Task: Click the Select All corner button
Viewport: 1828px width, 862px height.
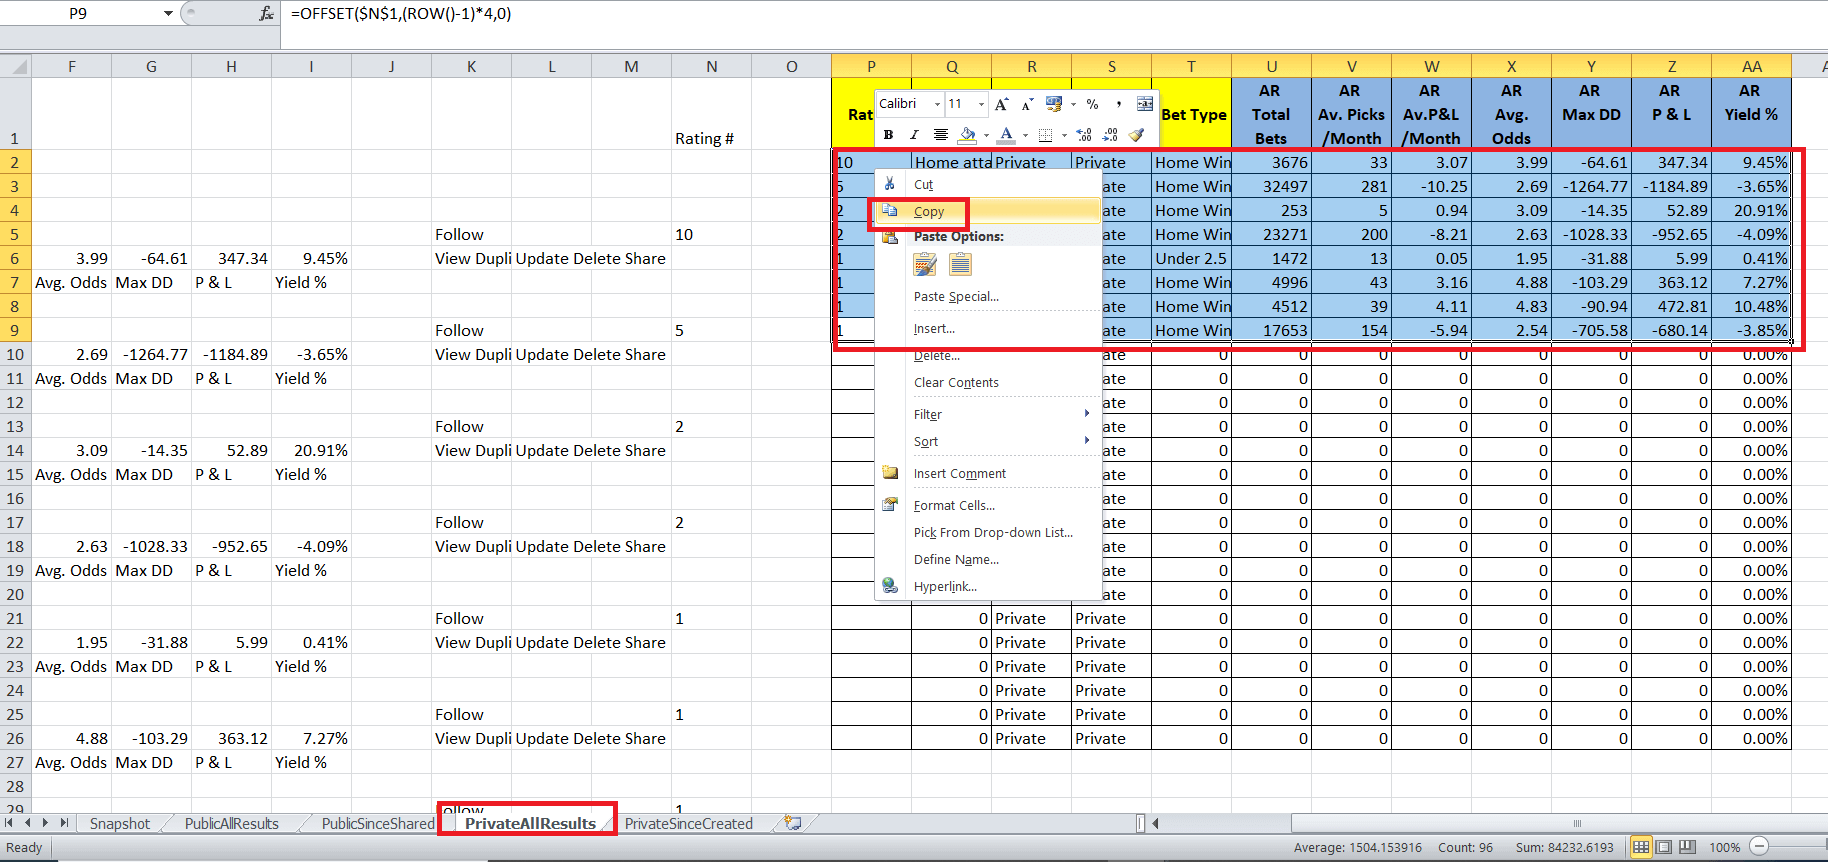Action: pos(15,66)
